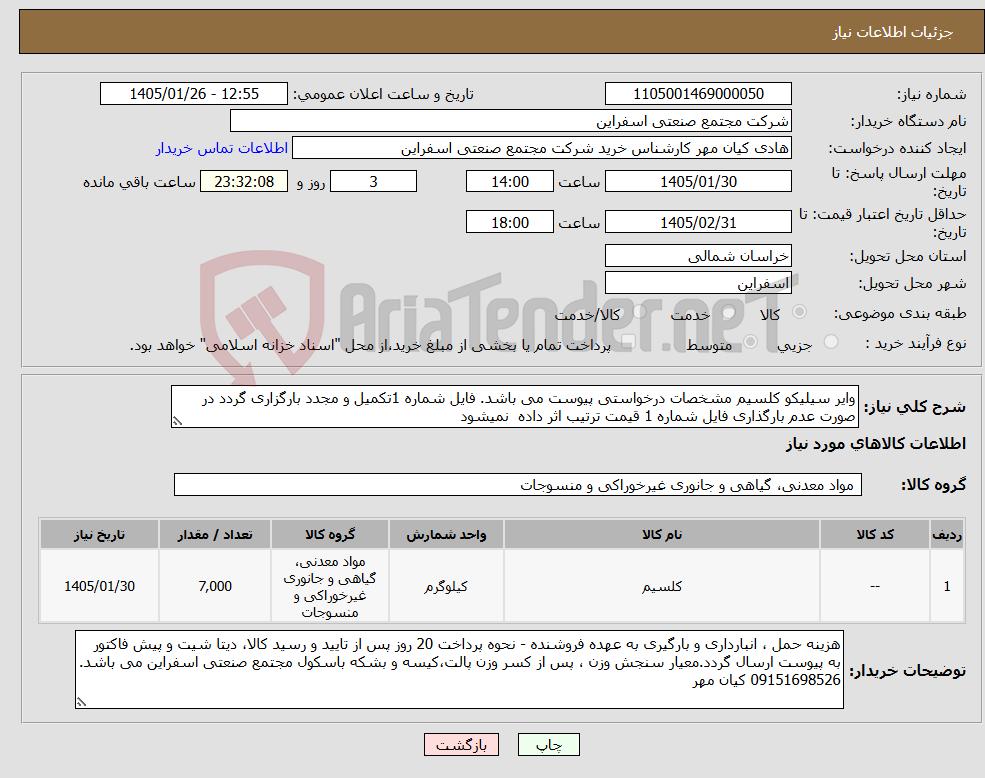985x778 pixels.
Task: Click resize handle of description textarea
Action: tap(177, 422)
